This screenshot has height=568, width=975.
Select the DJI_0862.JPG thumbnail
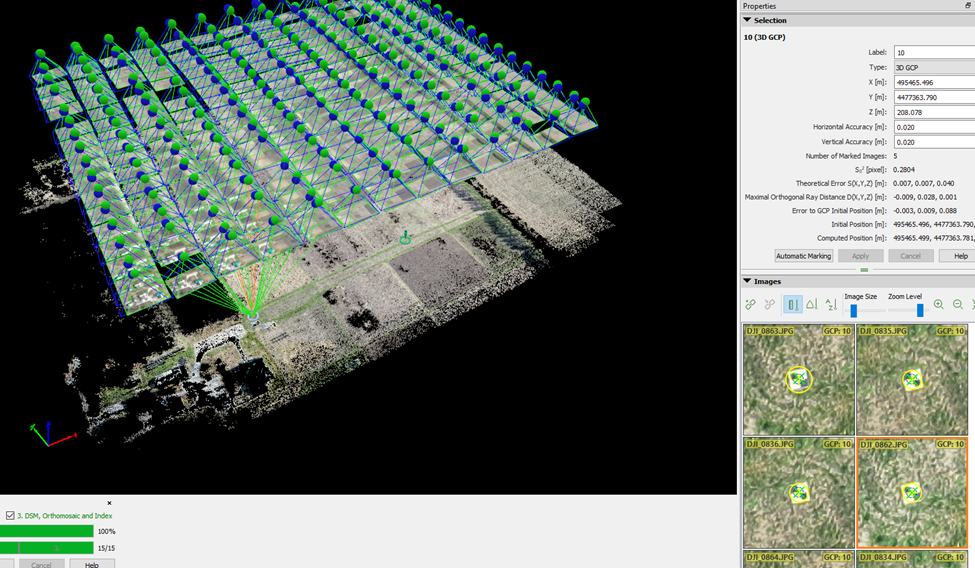pos(912,493)
